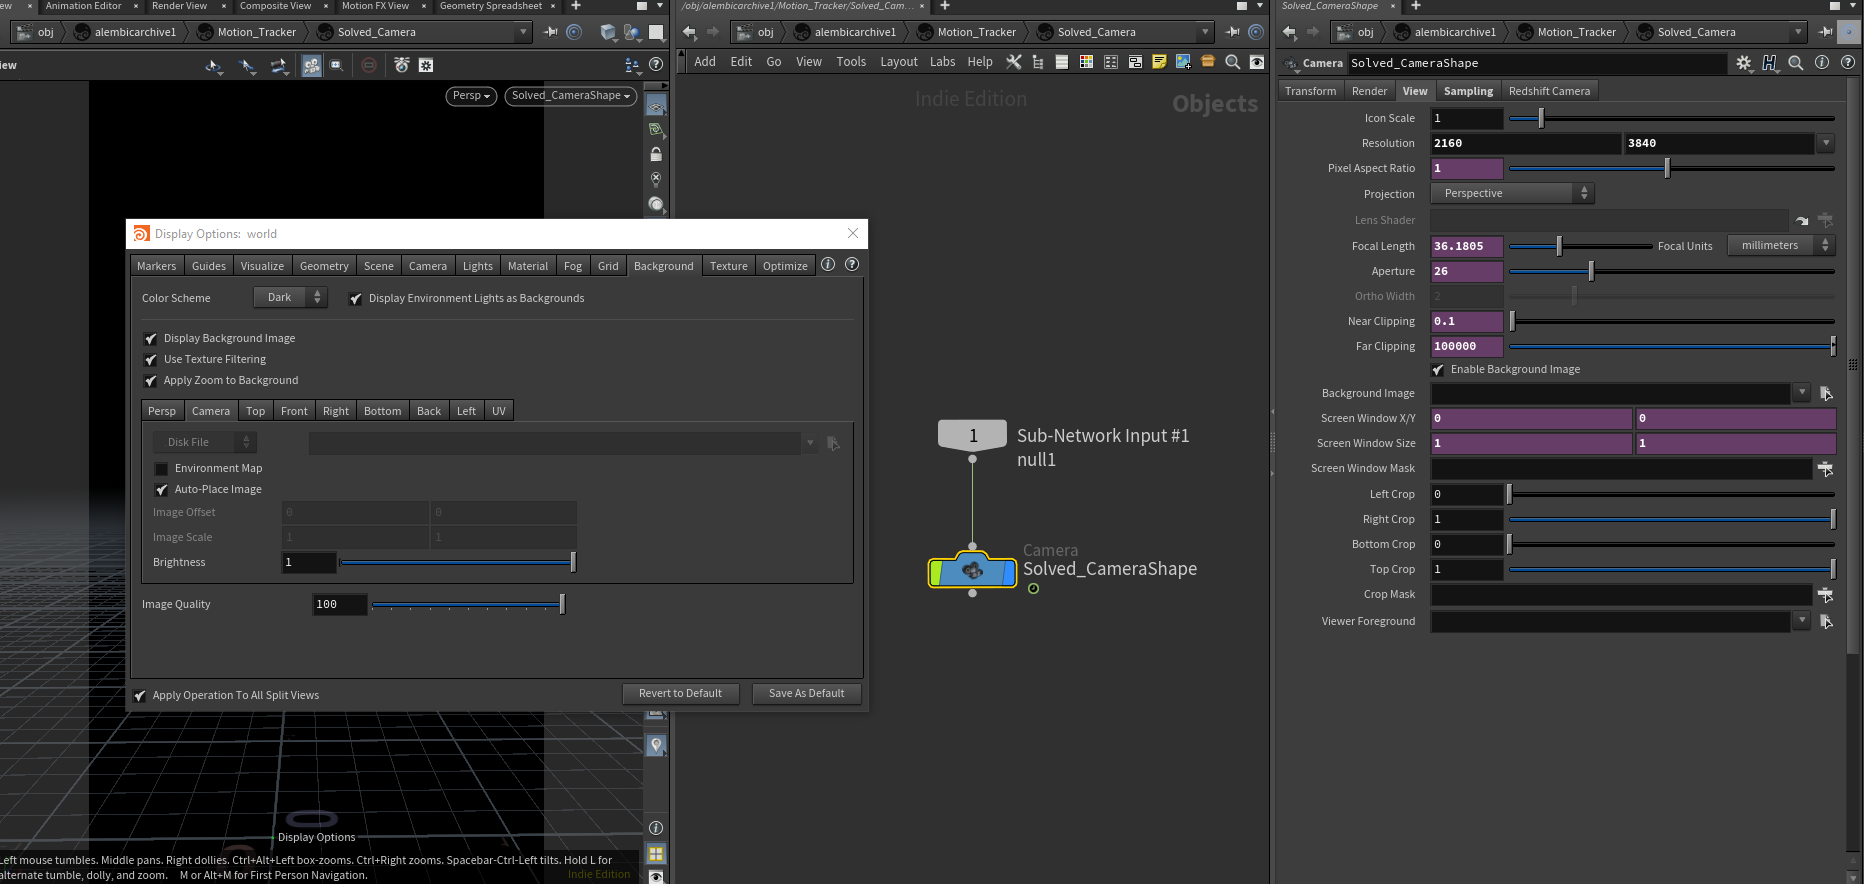Viewport: 1864px width, 884px height.
Task: Toggle Auto-Place Image checkbox
Action: click(162, 490)
